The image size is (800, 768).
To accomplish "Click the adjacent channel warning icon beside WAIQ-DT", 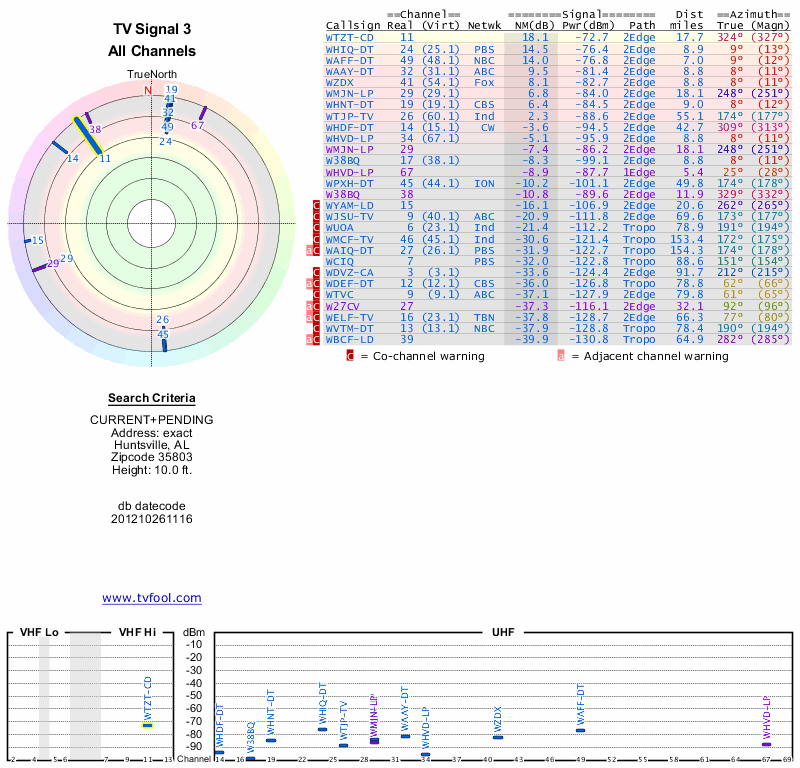I will 310,251.
